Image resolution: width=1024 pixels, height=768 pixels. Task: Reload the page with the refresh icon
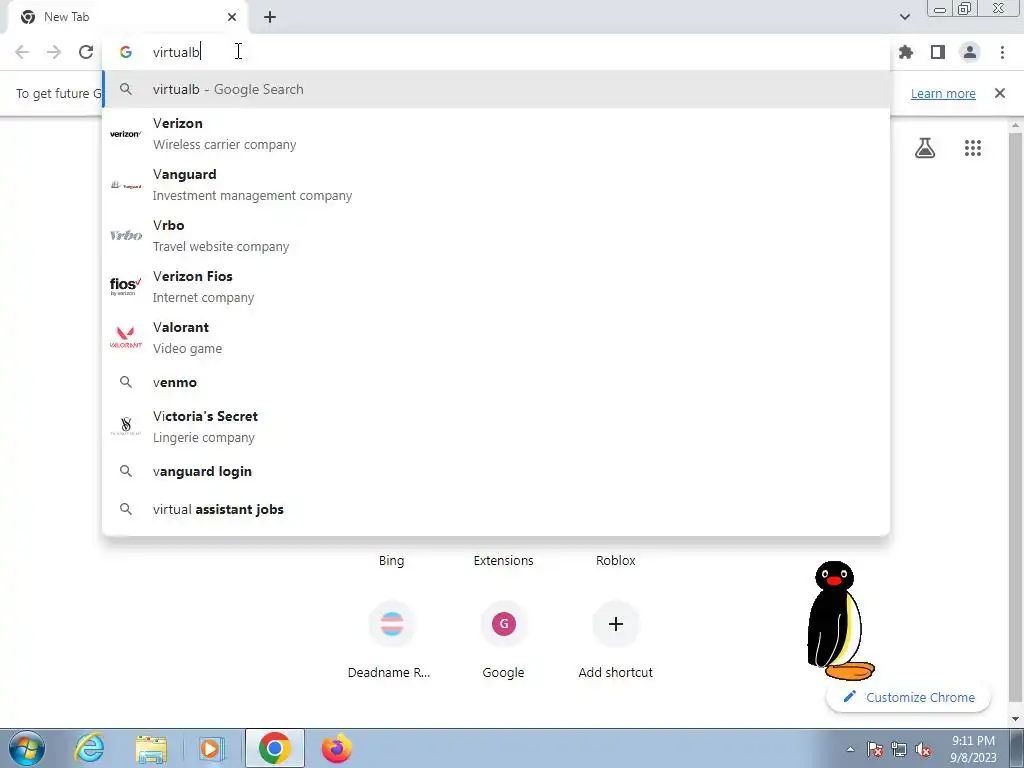(86, 52)
